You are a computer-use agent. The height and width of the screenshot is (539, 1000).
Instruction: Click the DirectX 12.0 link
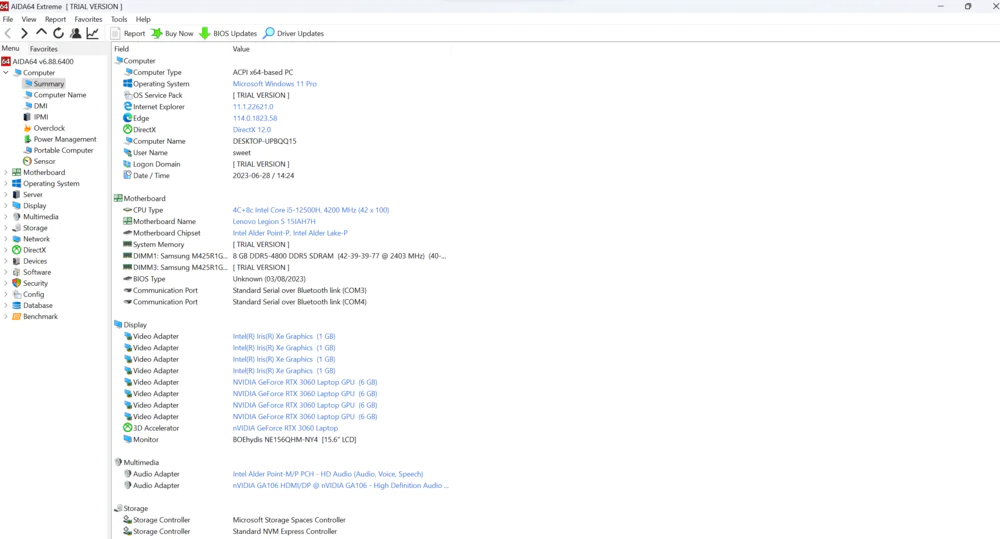tap(251, 129)
